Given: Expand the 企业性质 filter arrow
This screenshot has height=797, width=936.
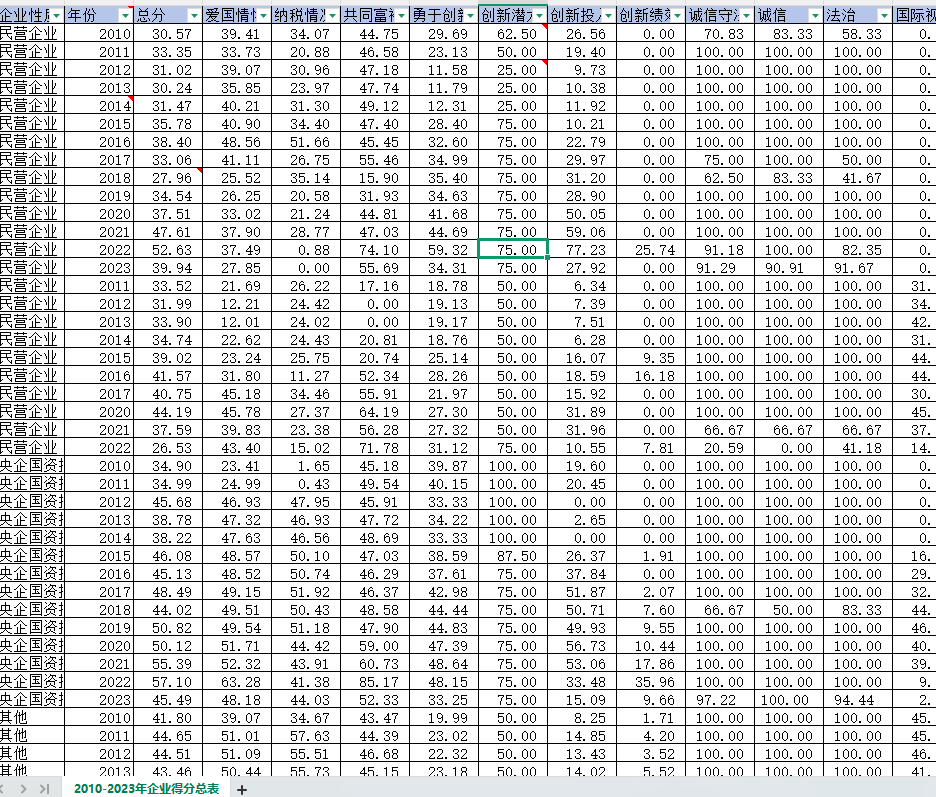Looking at the screenshot, I should coord(56,16).
